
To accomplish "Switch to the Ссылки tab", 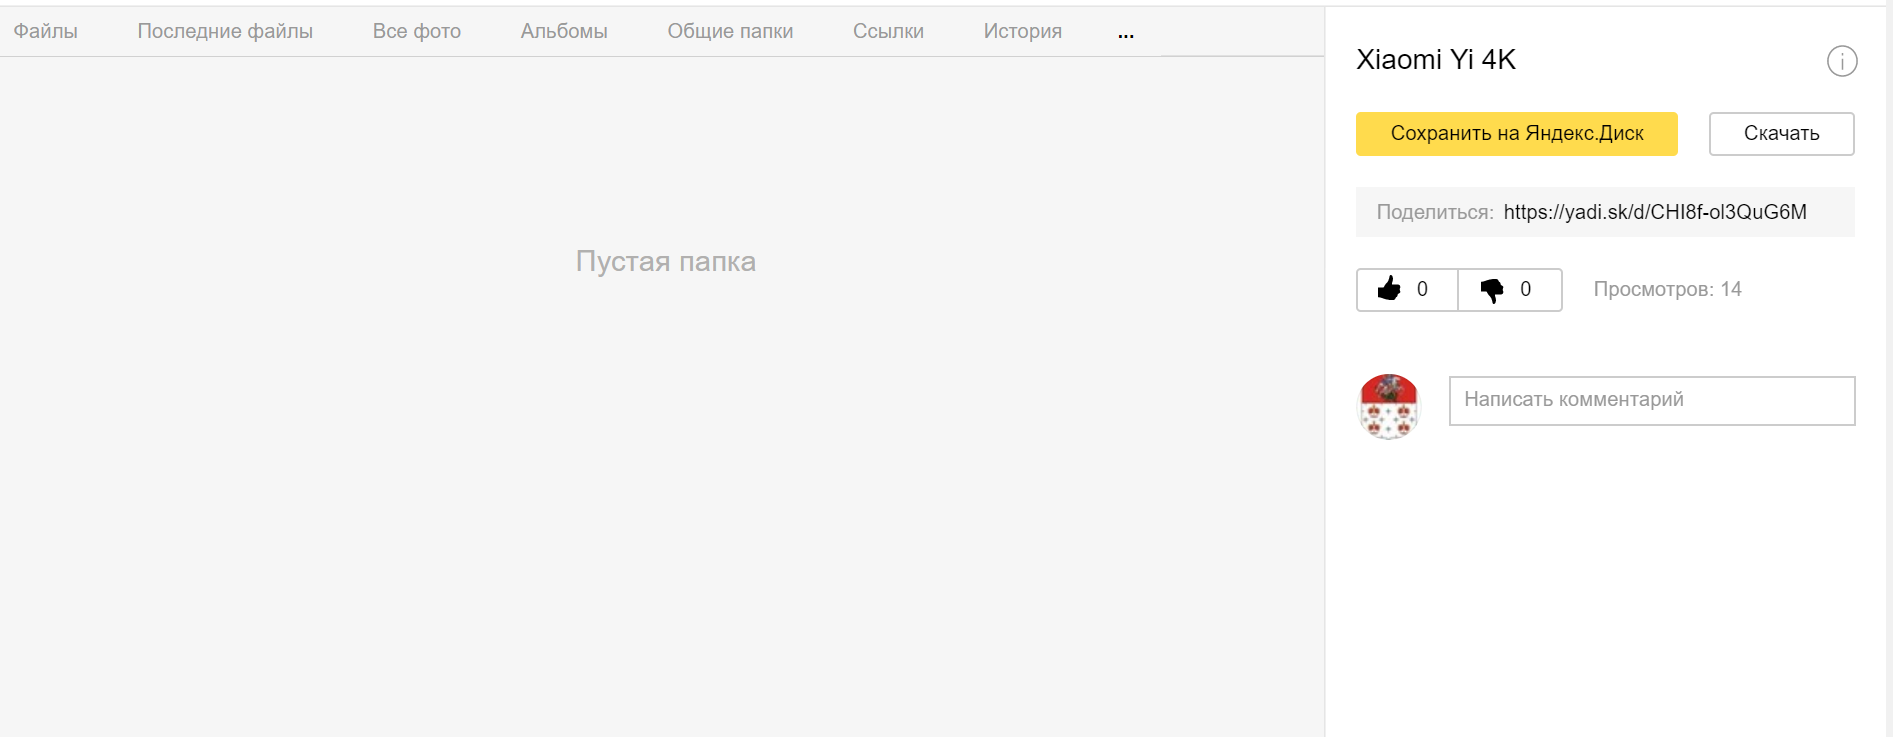I will 888,31.
